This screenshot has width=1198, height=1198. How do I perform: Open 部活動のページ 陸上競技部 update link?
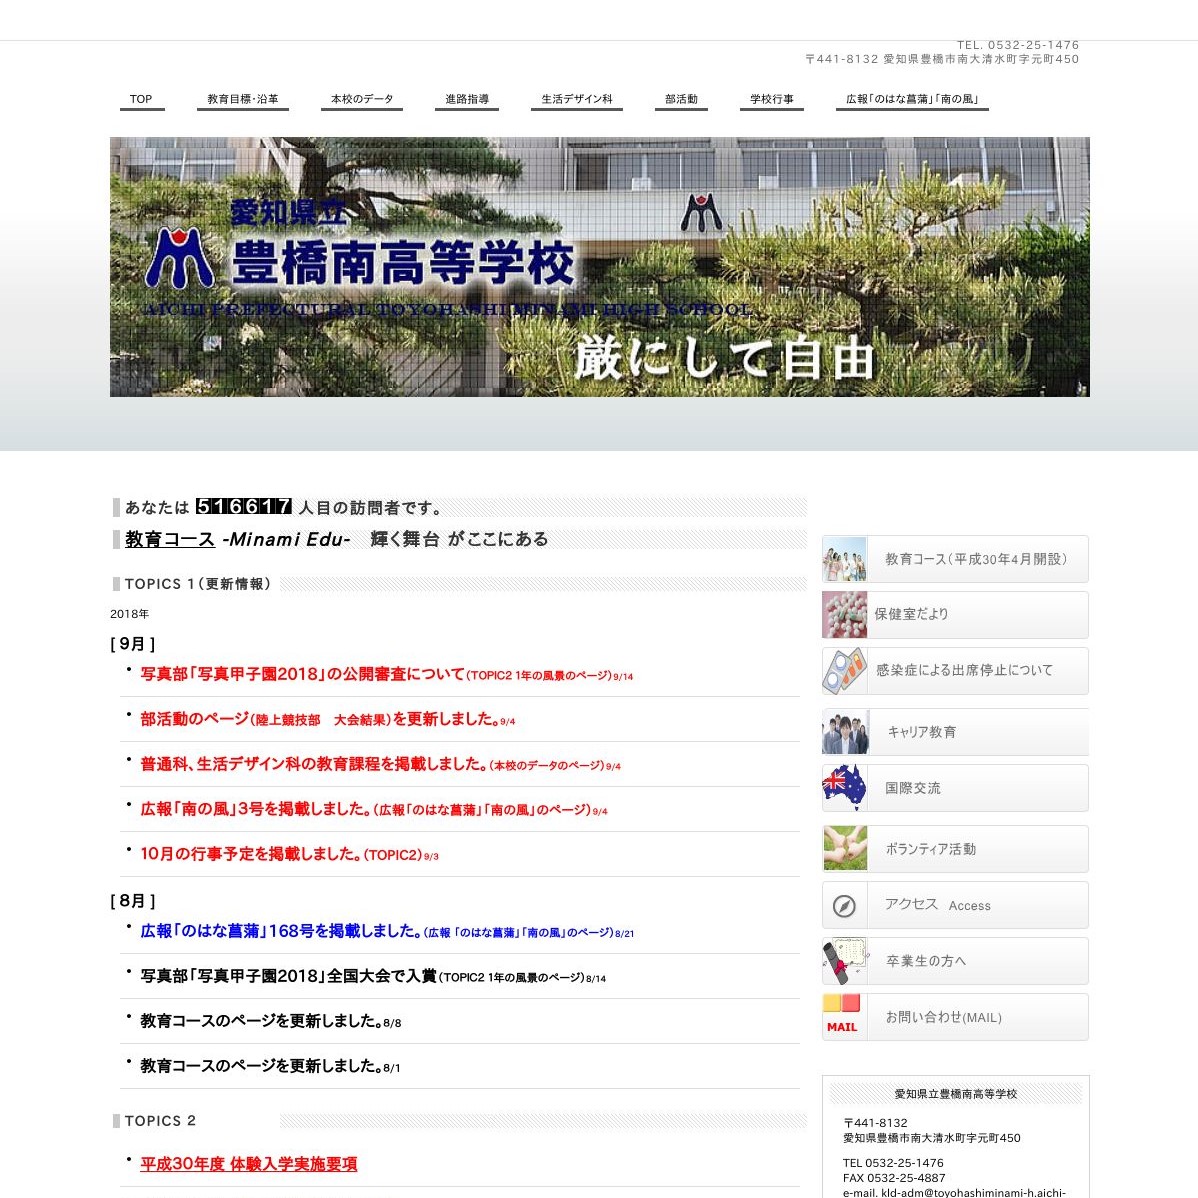(328, 720)
